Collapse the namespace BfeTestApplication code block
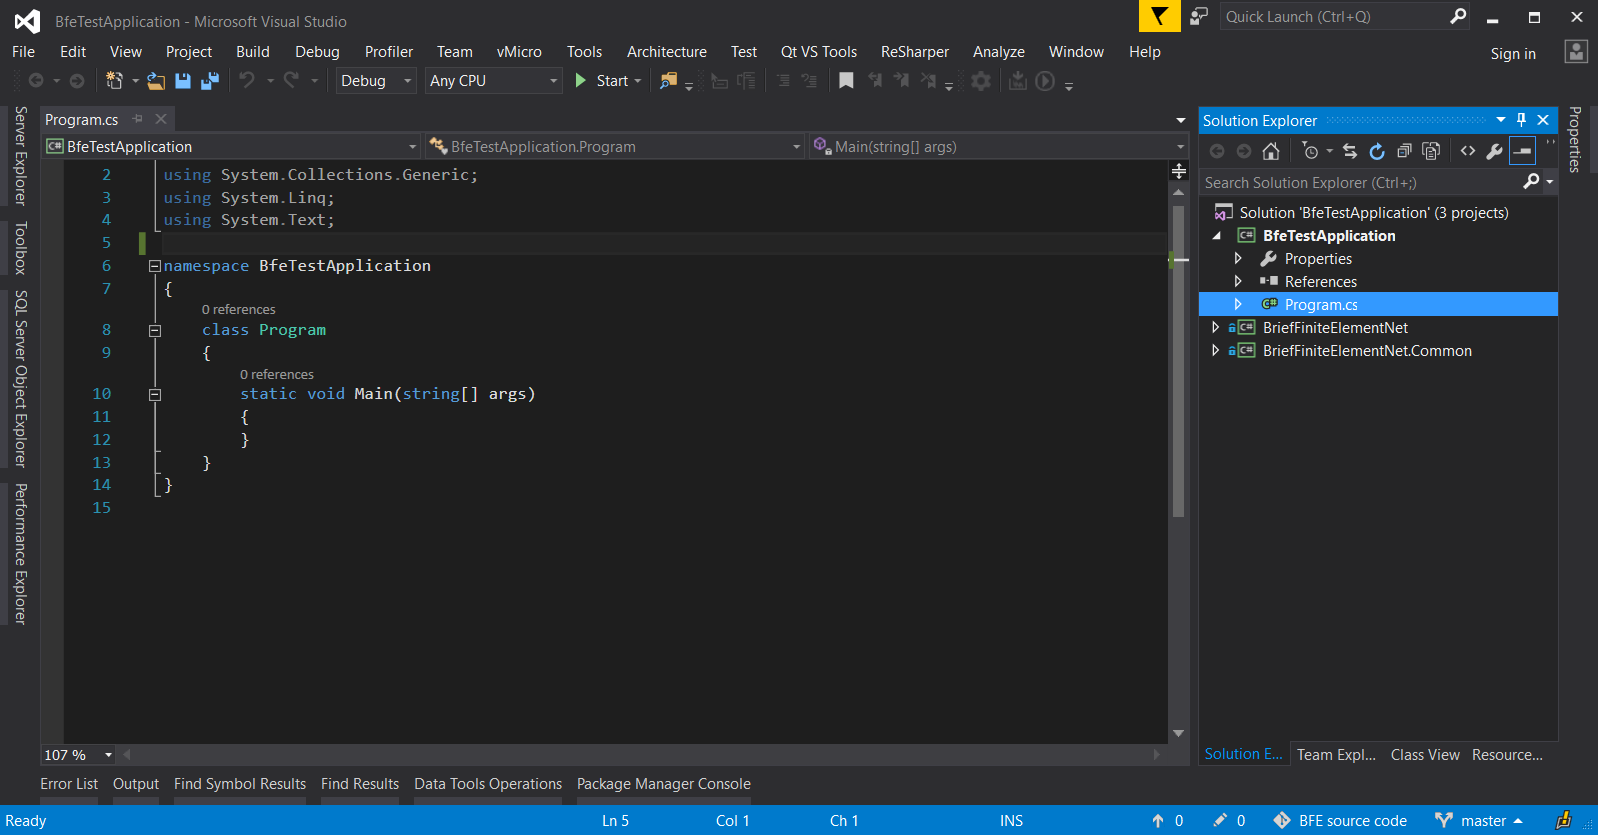Image resolution: width=1598 pixels, height=835 pixels. [155, 266]
